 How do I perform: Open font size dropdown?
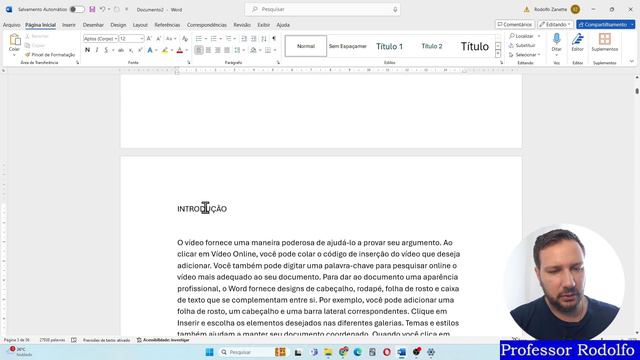click(142, 39)
